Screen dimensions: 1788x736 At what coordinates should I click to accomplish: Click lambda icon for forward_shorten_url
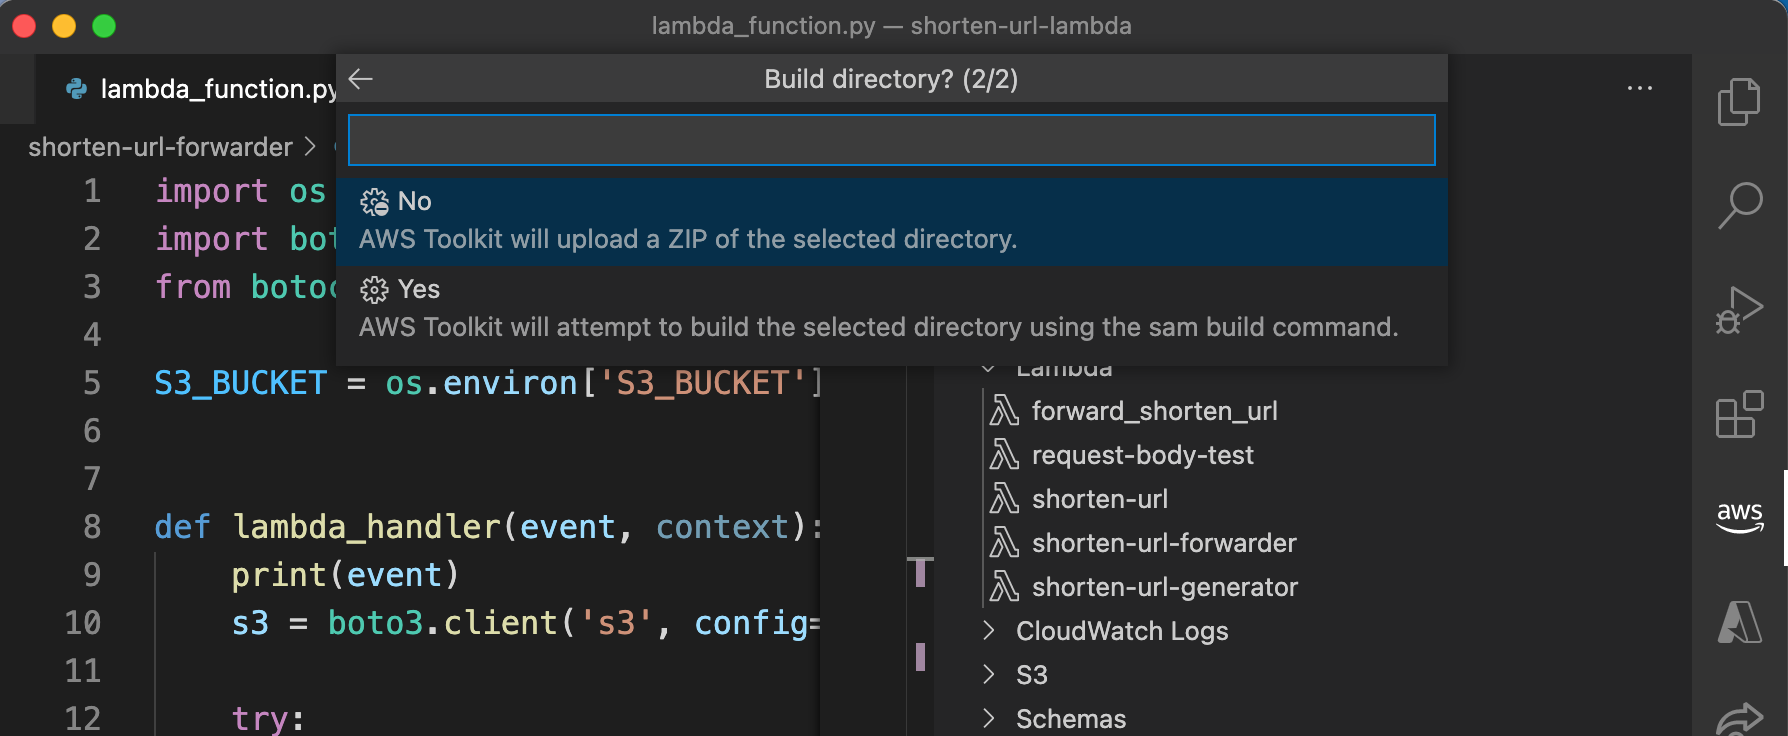[1004, 411]
